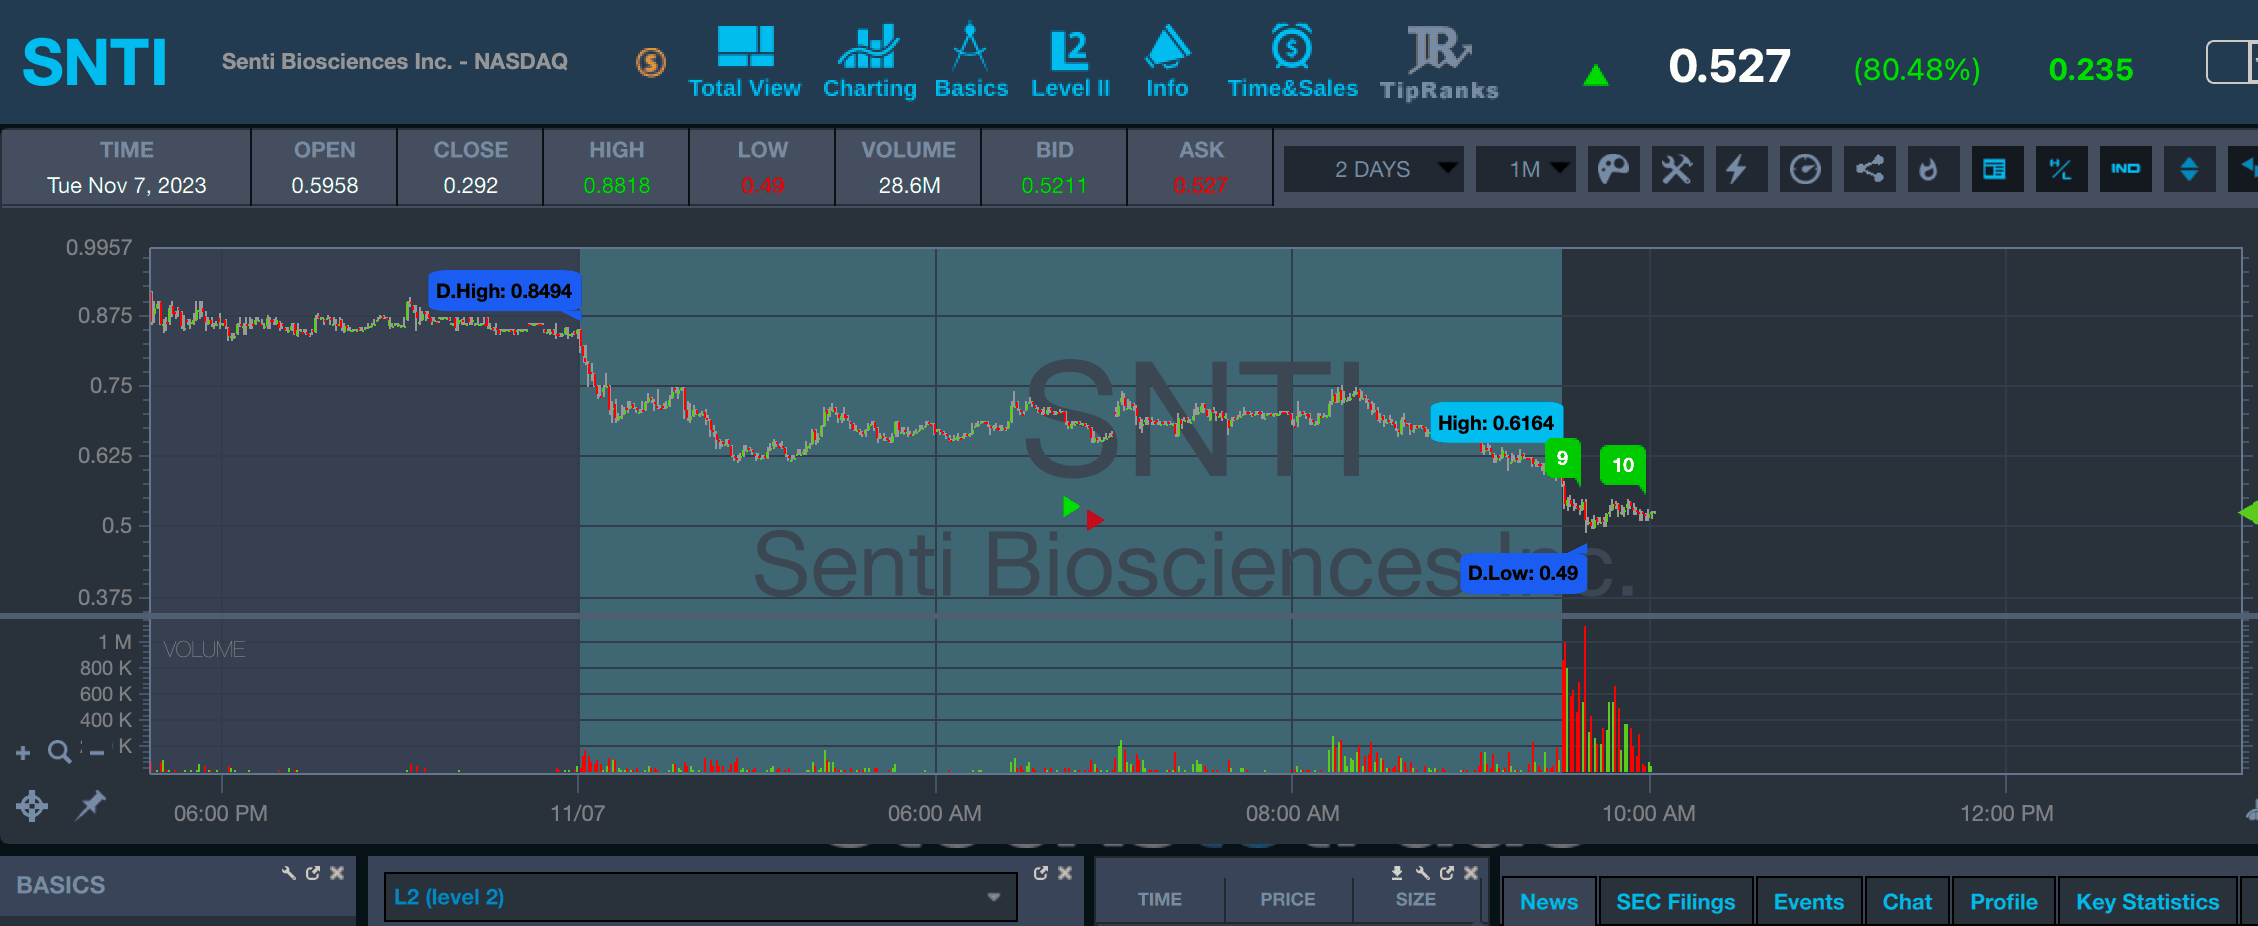Click the lightning bolt chart icon
Viewport: 2258px width, 926px height.
pos(1740,169)
